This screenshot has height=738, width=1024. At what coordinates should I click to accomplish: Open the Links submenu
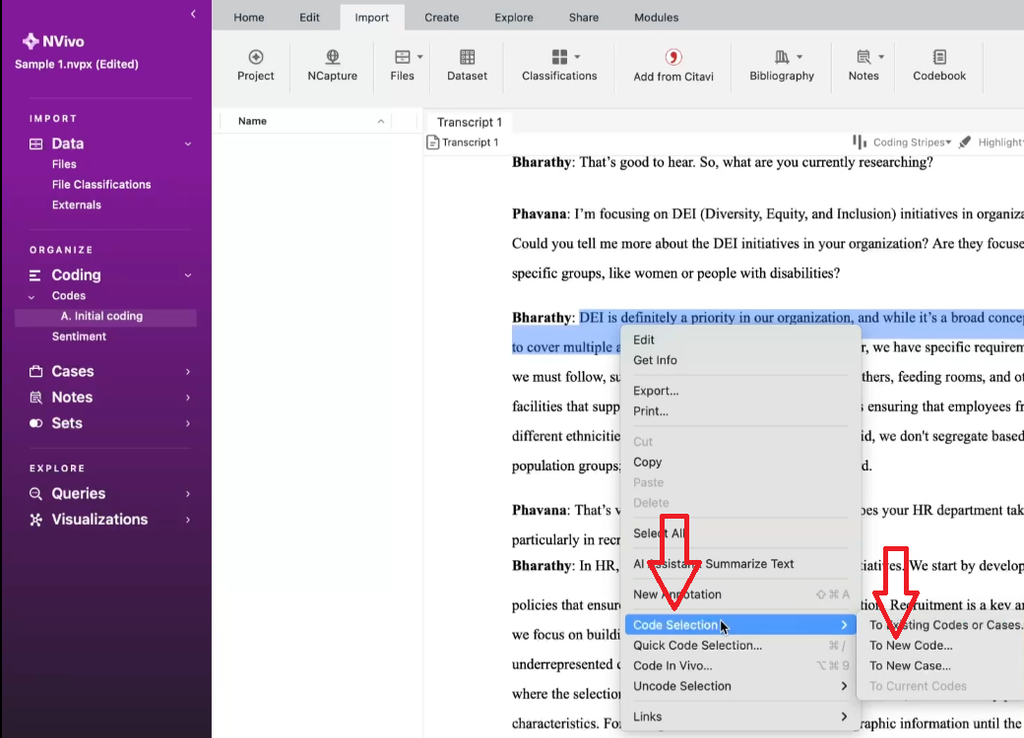[740, 716]
